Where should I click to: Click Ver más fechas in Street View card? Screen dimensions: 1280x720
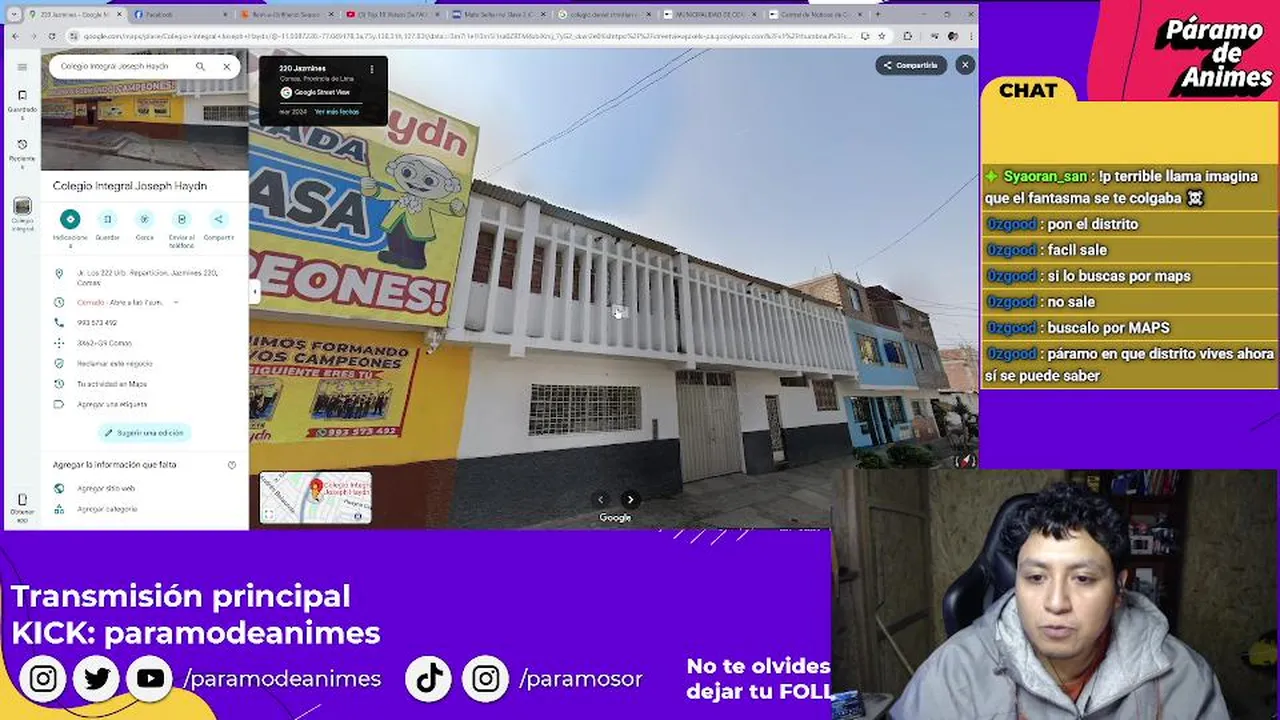pyautogui.click(x=337, y=112)
